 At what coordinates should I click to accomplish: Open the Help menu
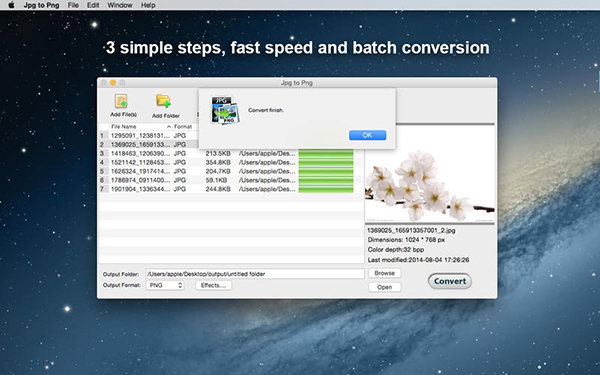tap(148, 5)
